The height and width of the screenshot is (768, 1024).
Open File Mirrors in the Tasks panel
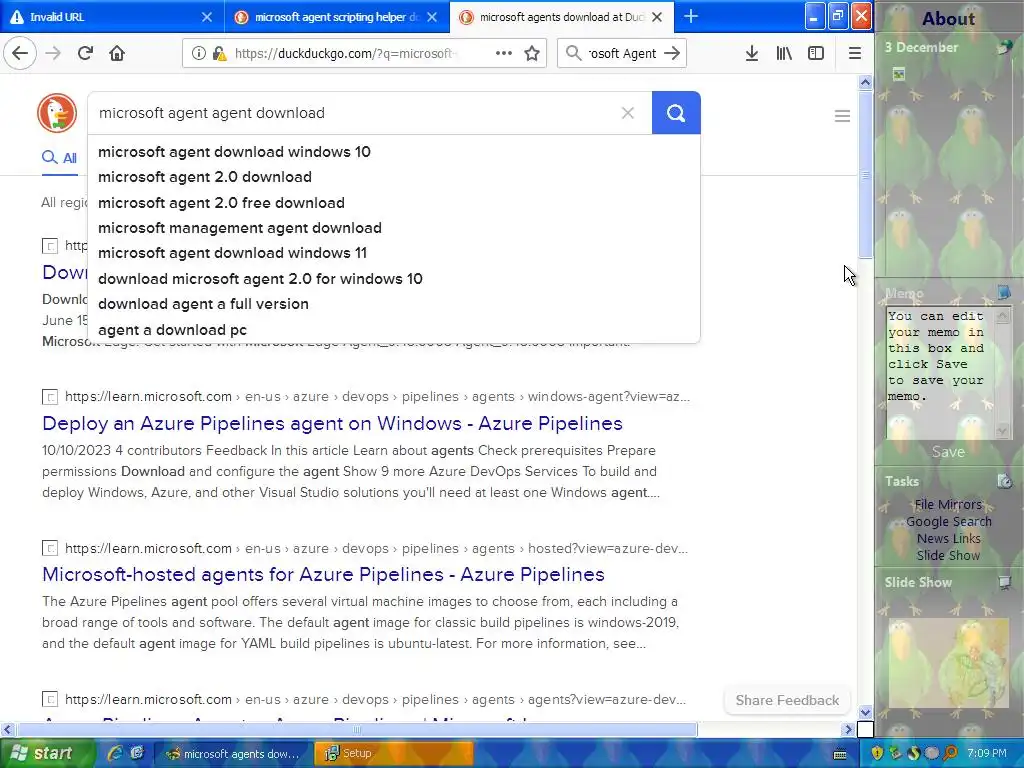pyautogui.click(x=948, y=504)
